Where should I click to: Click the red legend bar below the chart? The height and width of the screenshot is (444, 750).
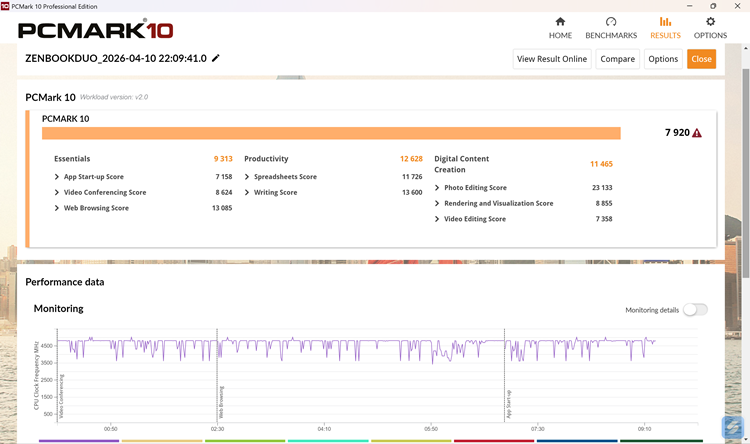click(x=494, y=441)
